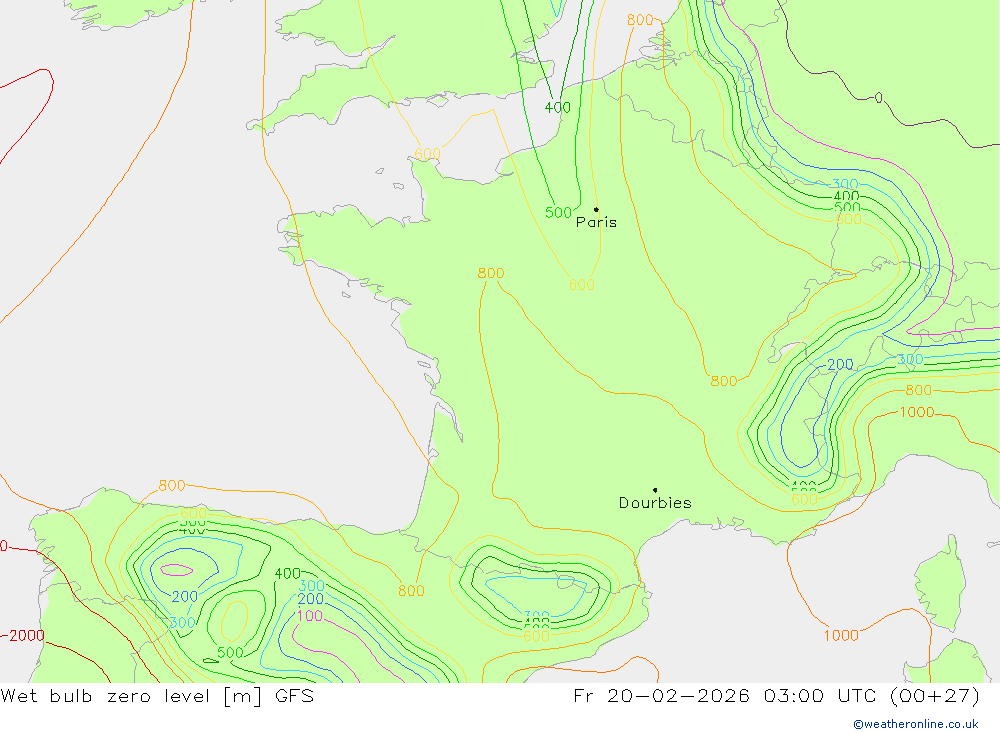Click the yellow 600 label south of Paris
This screenshot has width=1000, height=733.
[x=581, y=285]
